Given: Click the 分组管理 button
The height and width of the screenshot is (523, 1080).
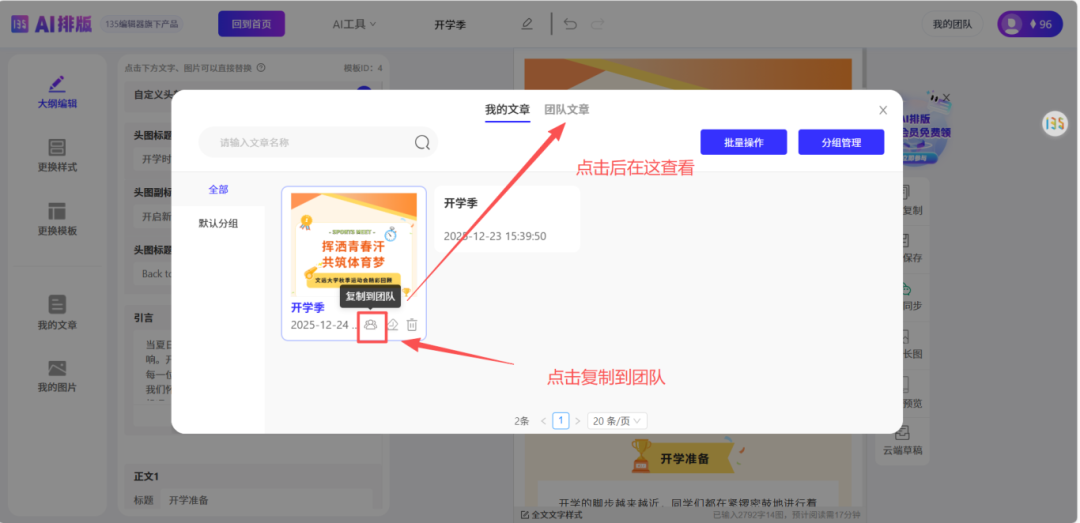Looking at the screenshot, I should pyautogui.click(x=841, y=143).
